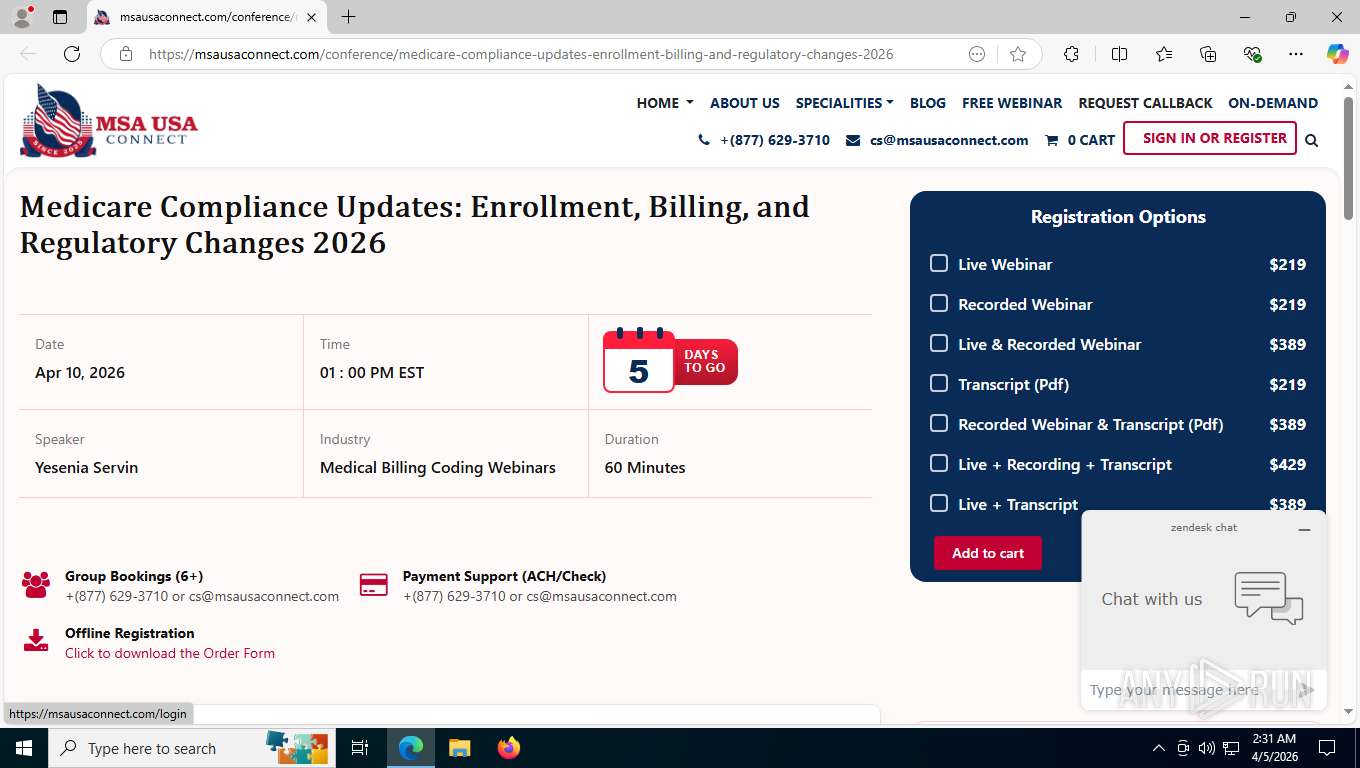
Task: Open the Copilot sidebar icon
Action: pyautogui.click(x=1337, y=54)
